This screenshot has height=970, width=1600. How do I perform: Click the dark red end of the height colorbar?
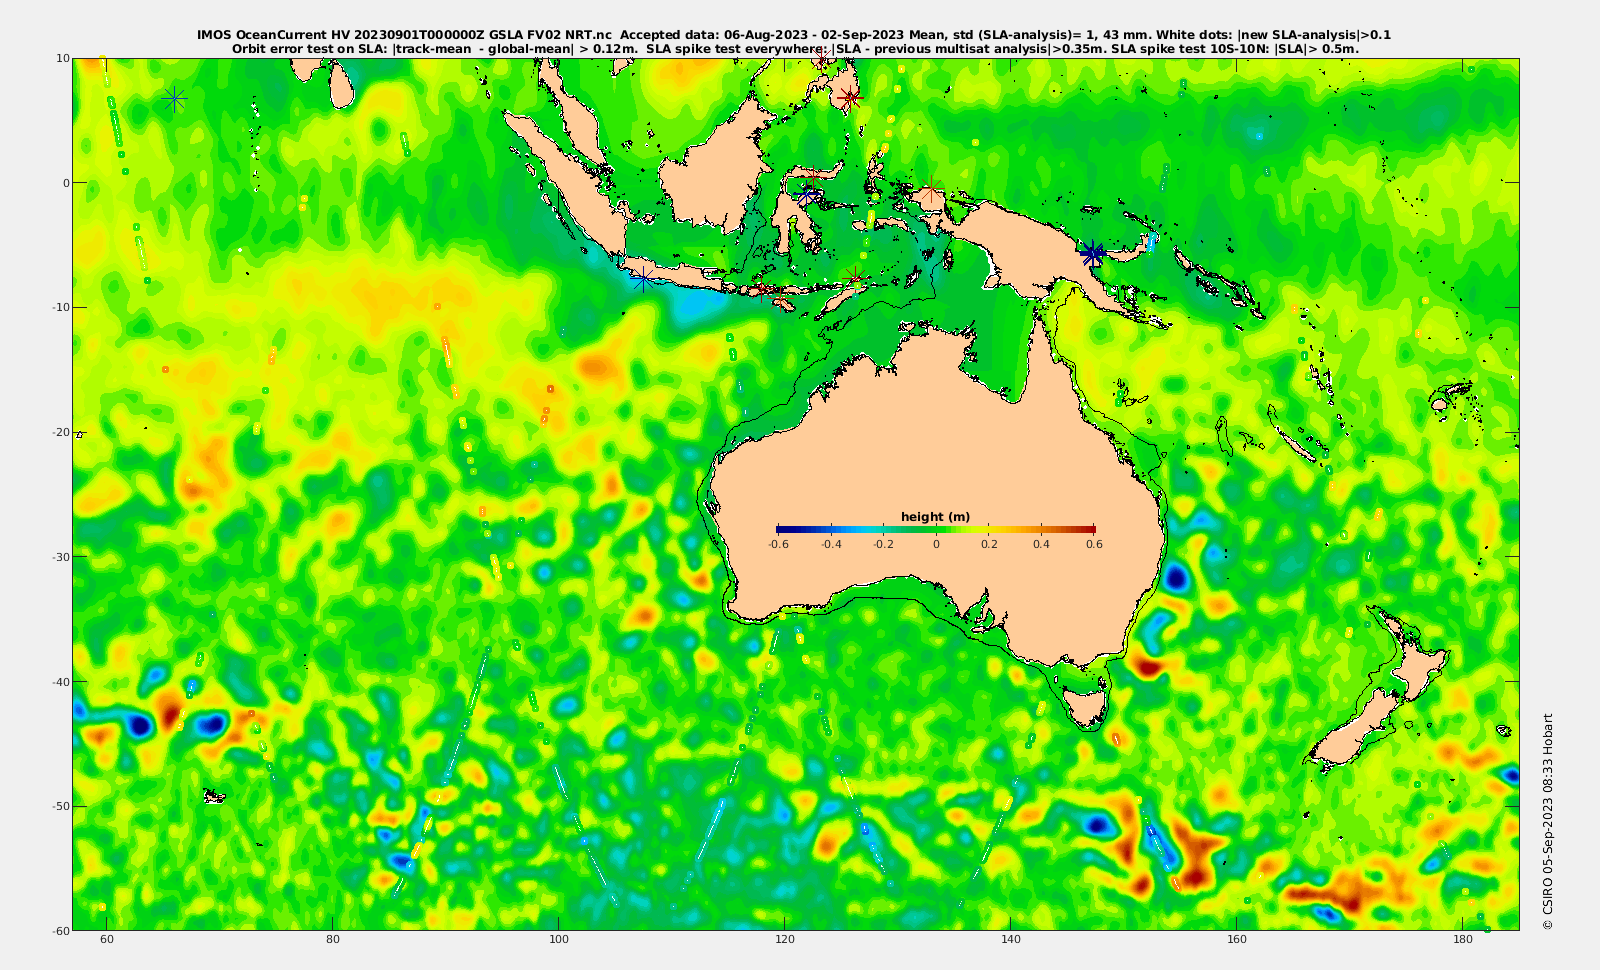(1089, 529)
